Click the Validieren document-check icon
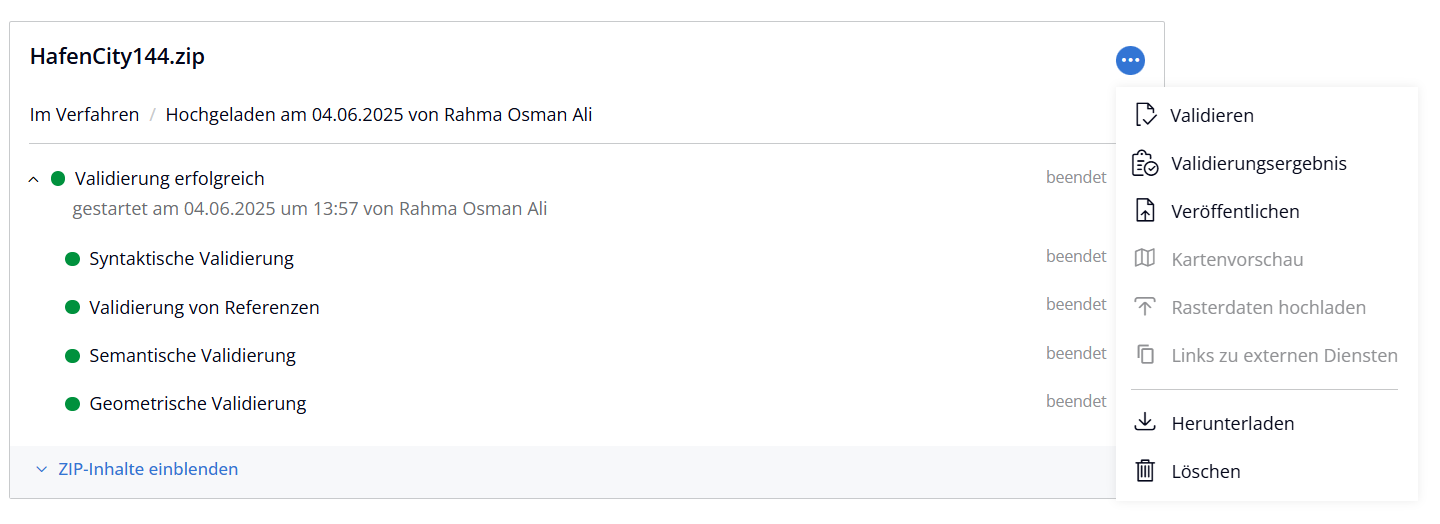The height and width of the screenshot is (524, 1440). pyautogui.click(x=1145, y=115)
